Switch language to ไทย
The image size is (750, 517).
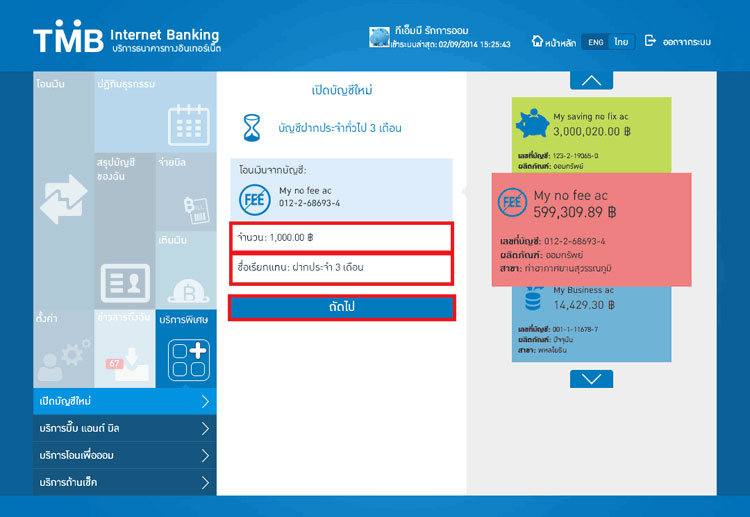(621, 42)
